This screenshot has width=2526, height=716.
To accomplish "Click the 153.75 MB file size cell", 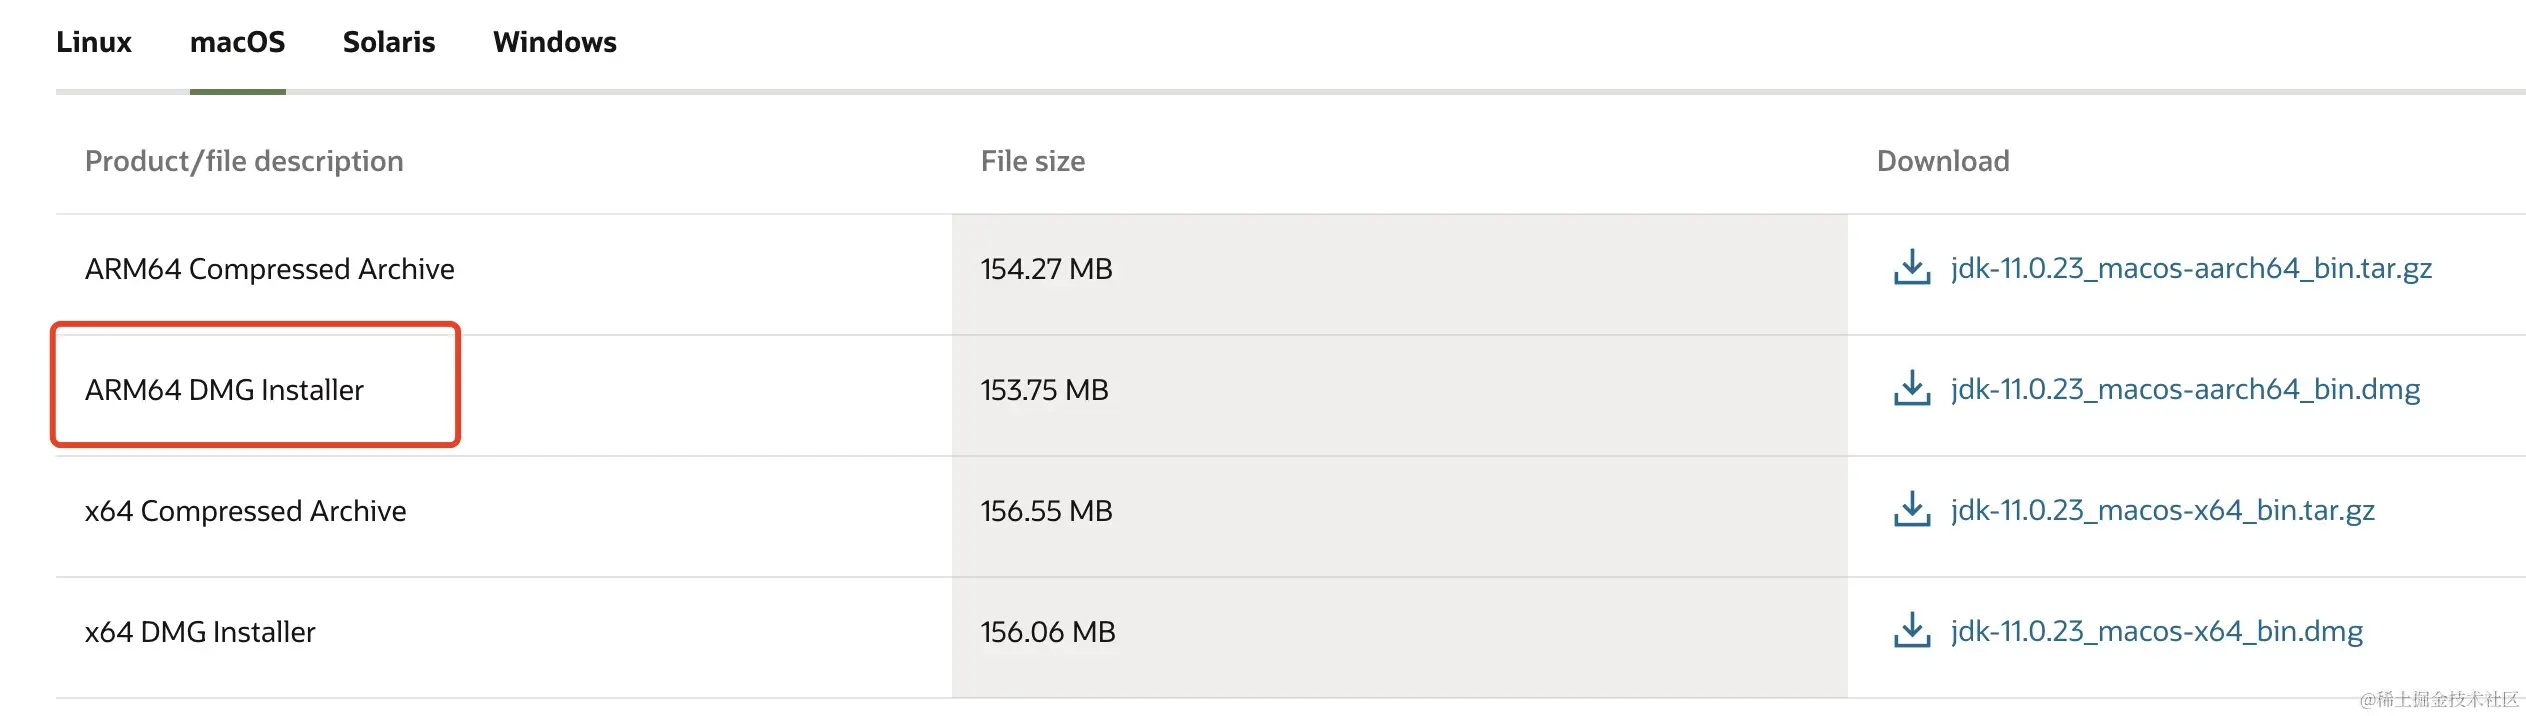I will (1044, 390).
